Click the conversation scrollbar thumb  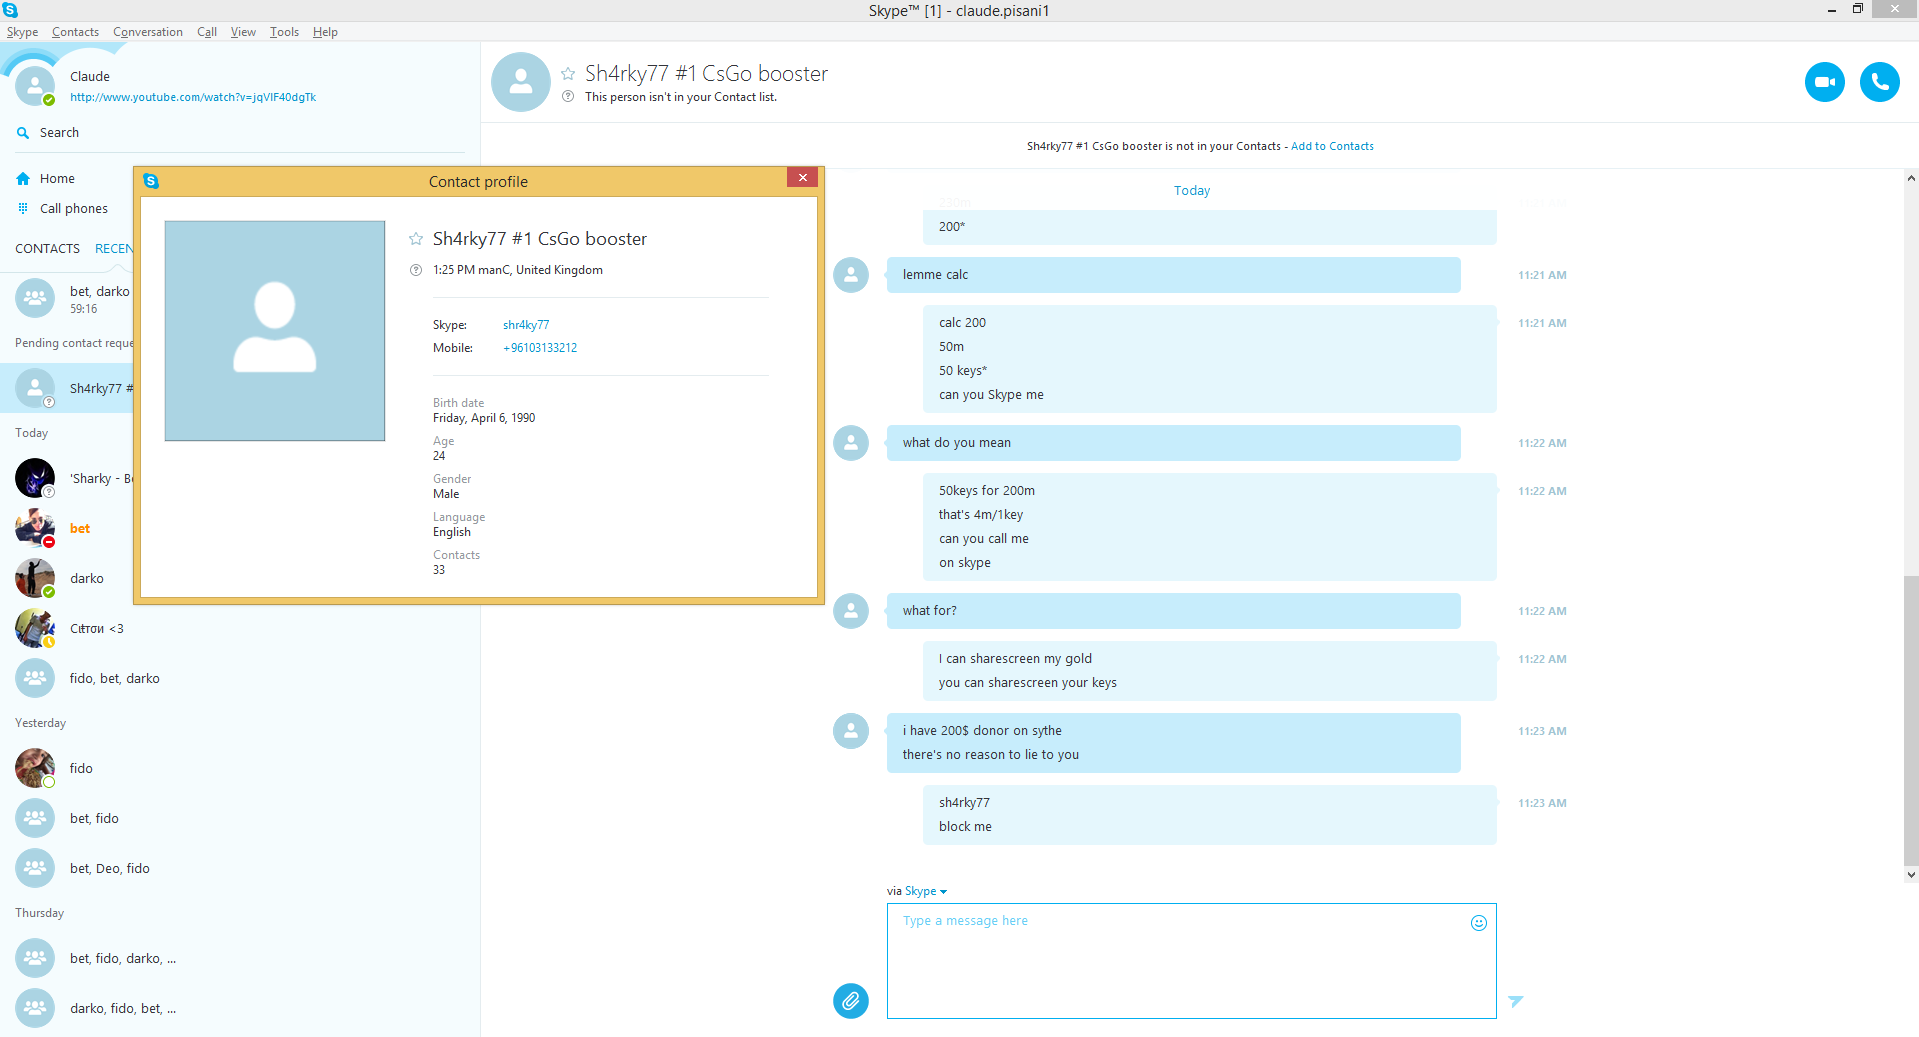pos(1911,720)
